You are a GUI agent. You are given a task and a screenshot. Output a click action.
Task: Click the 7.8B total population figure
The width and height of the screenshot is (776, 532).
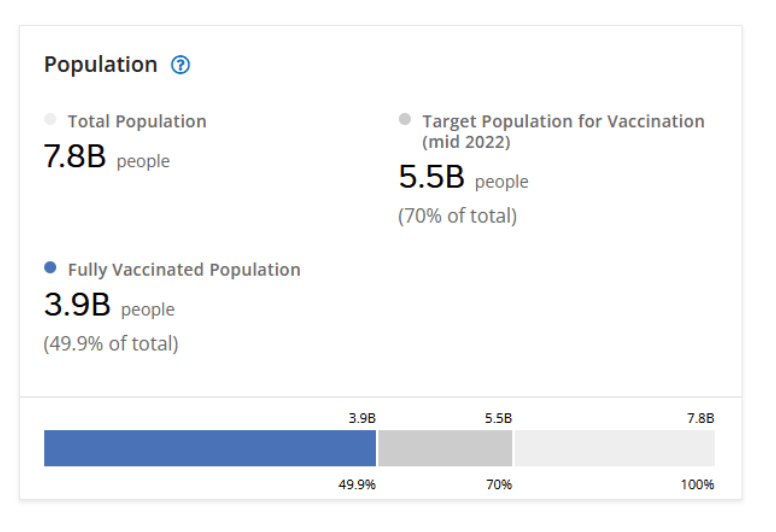tap(75, 157)
